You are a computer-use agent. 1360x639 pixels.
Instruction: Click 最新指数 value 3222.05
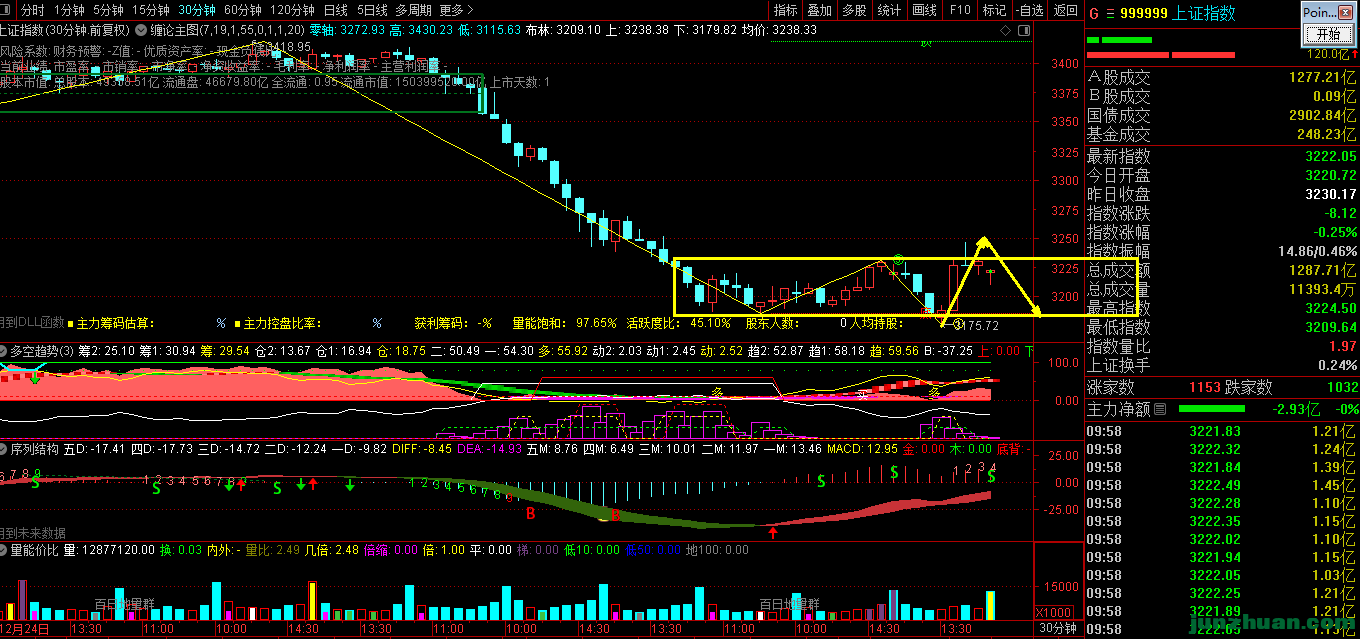click(x=1331, y=156)
